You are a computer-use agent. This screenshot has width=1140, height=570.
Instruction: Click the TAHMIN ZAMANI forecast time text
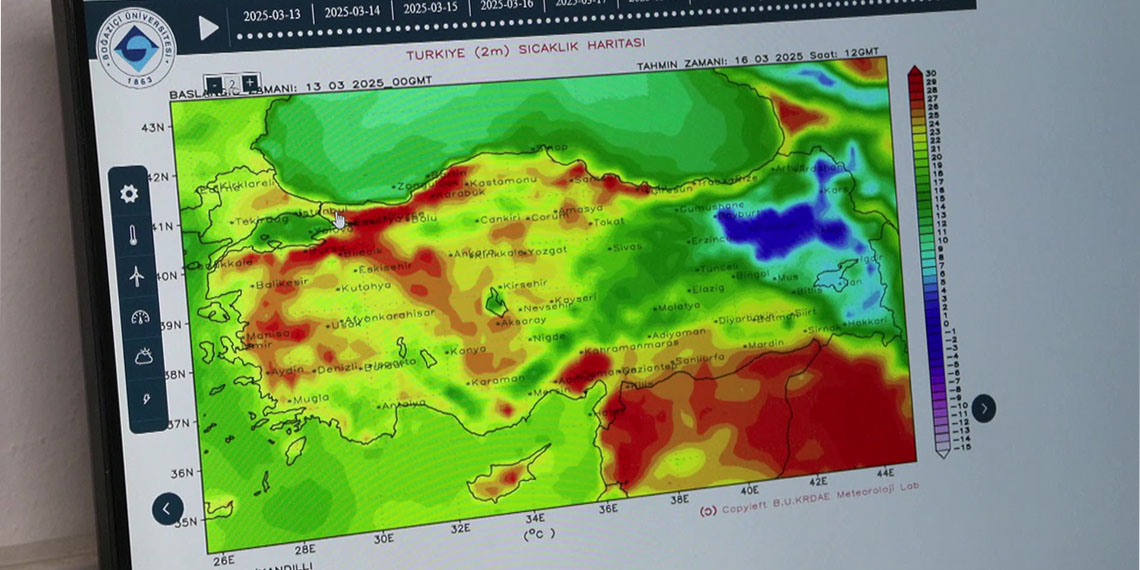click(x=757, y=59)
